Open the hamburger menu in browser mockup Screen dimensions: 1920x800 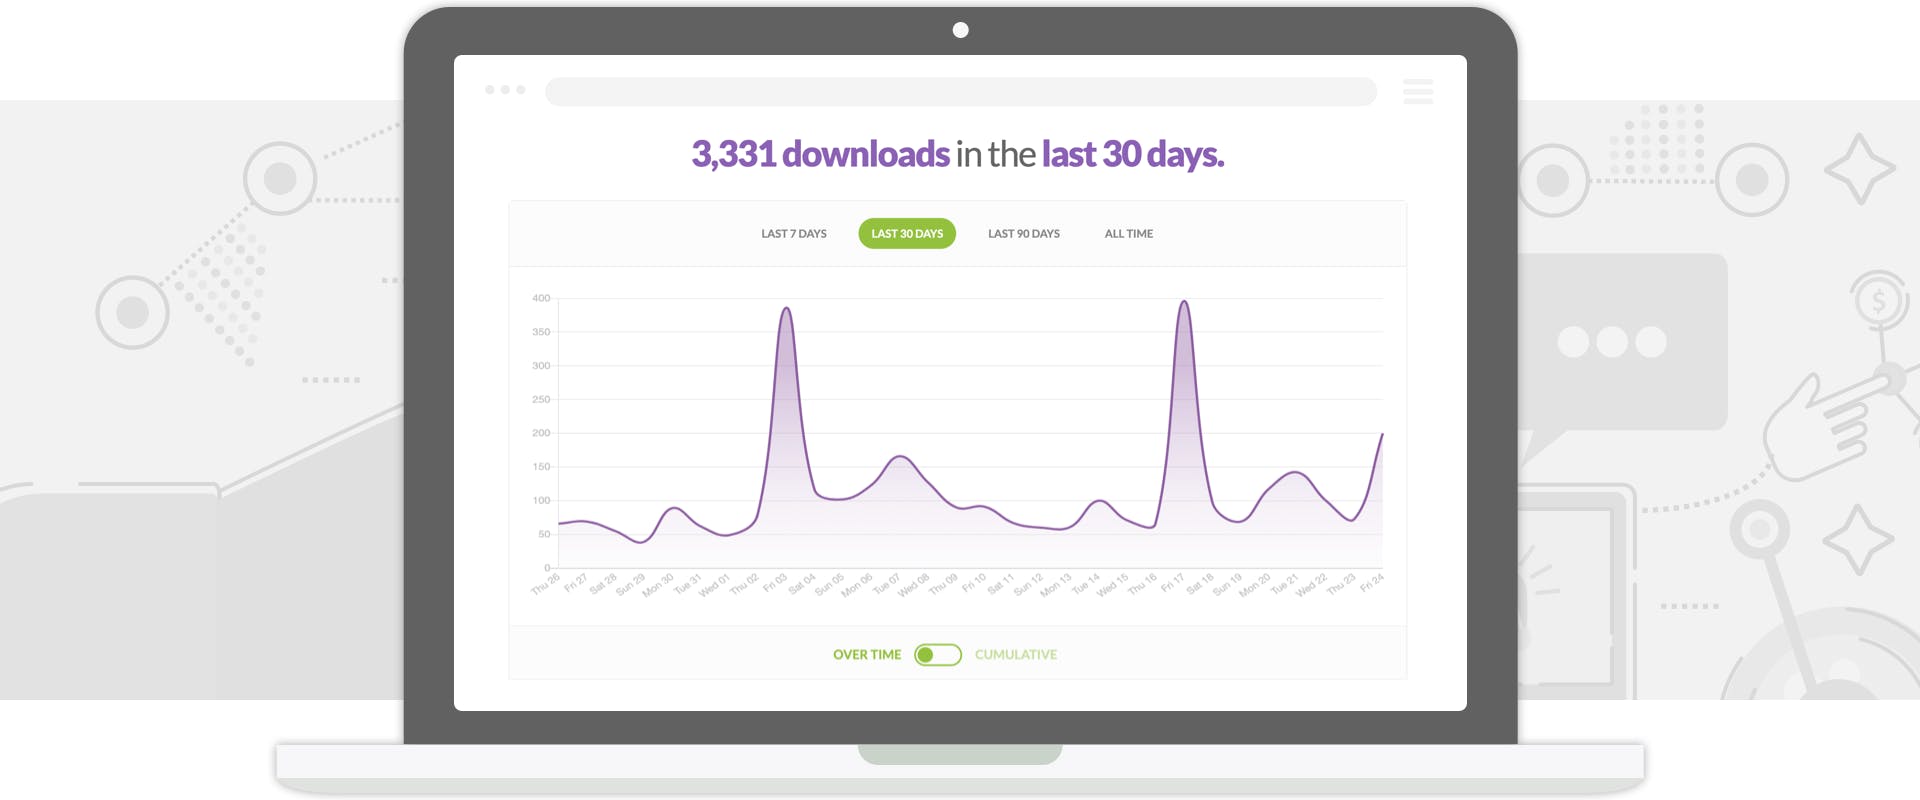(x=1417, y=91)
